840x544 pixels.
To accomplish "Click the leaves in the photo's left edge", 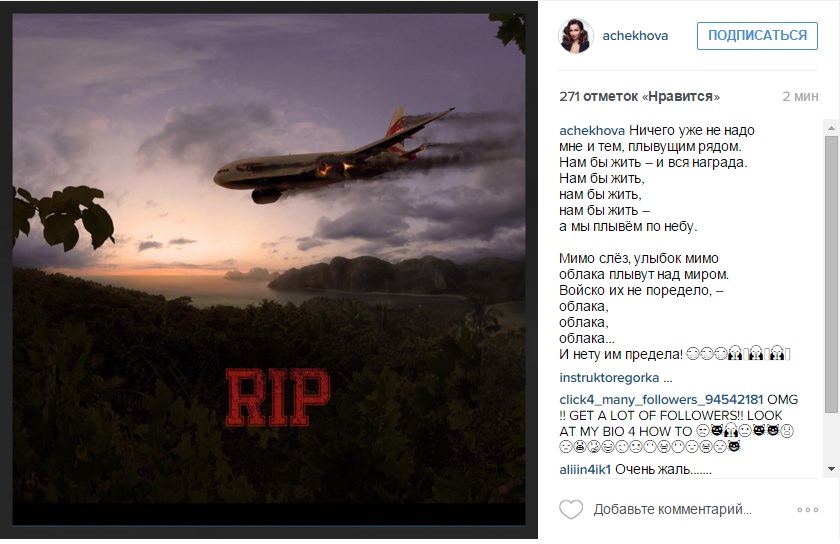I will pyautogui.click(x=62, y=216).
